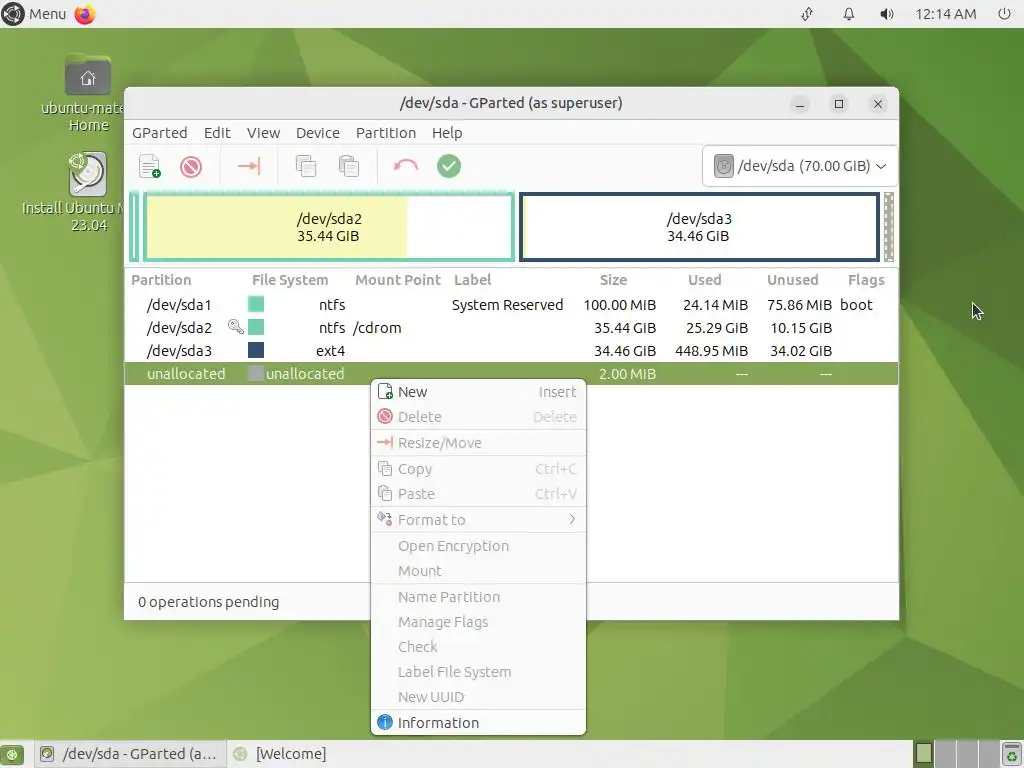Click the Partition column header
The height and width of the screenshot is (768, 1024).
(x=161, y=280)
